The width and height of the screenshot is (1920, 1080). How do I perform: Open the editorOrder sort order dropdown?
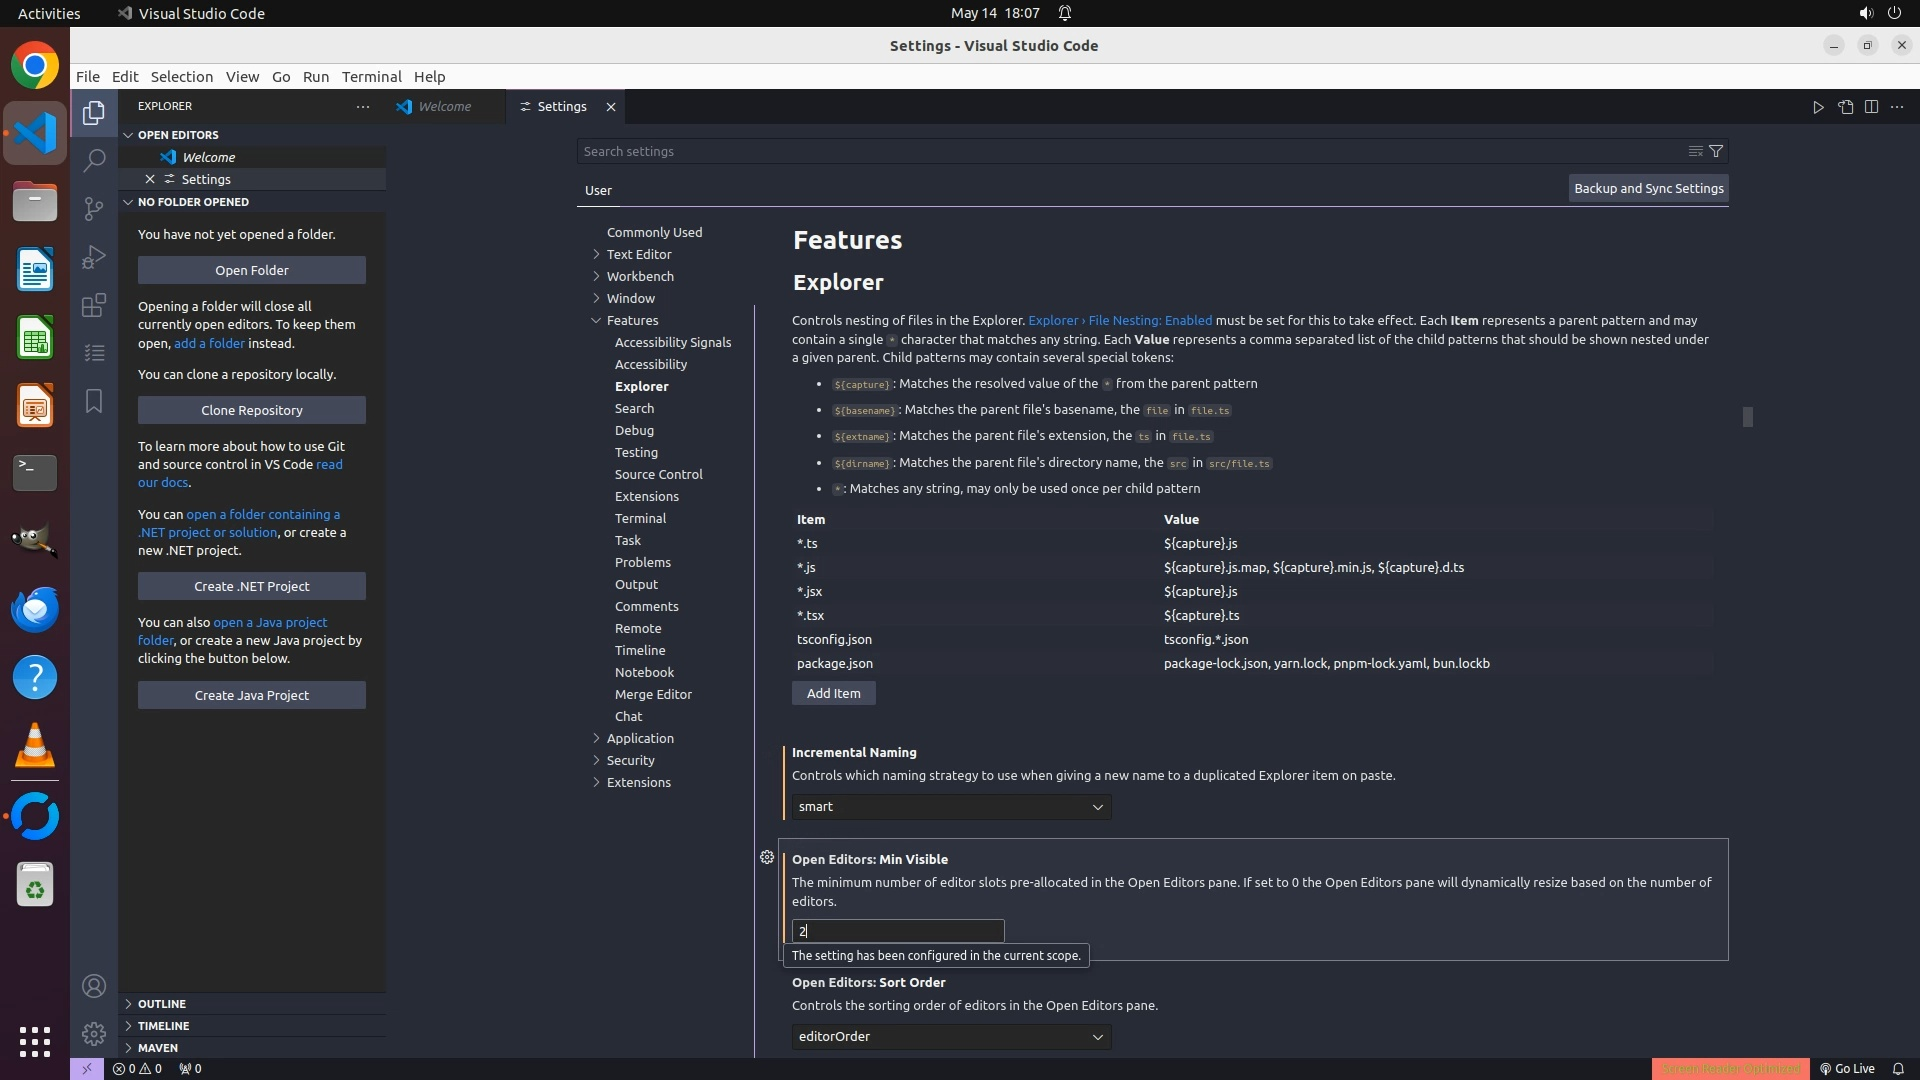950,1037
